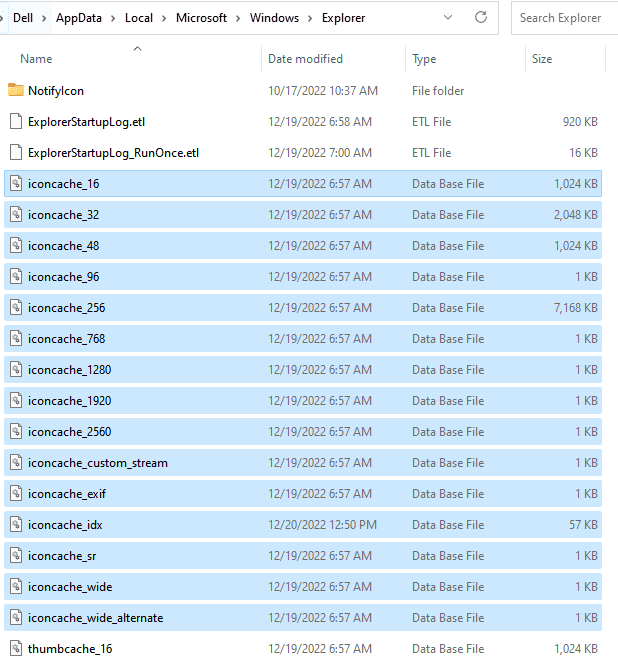The height and width of the screenshot is (663, 618).
Task: Sort files by Type column
Action: [424, 59]
